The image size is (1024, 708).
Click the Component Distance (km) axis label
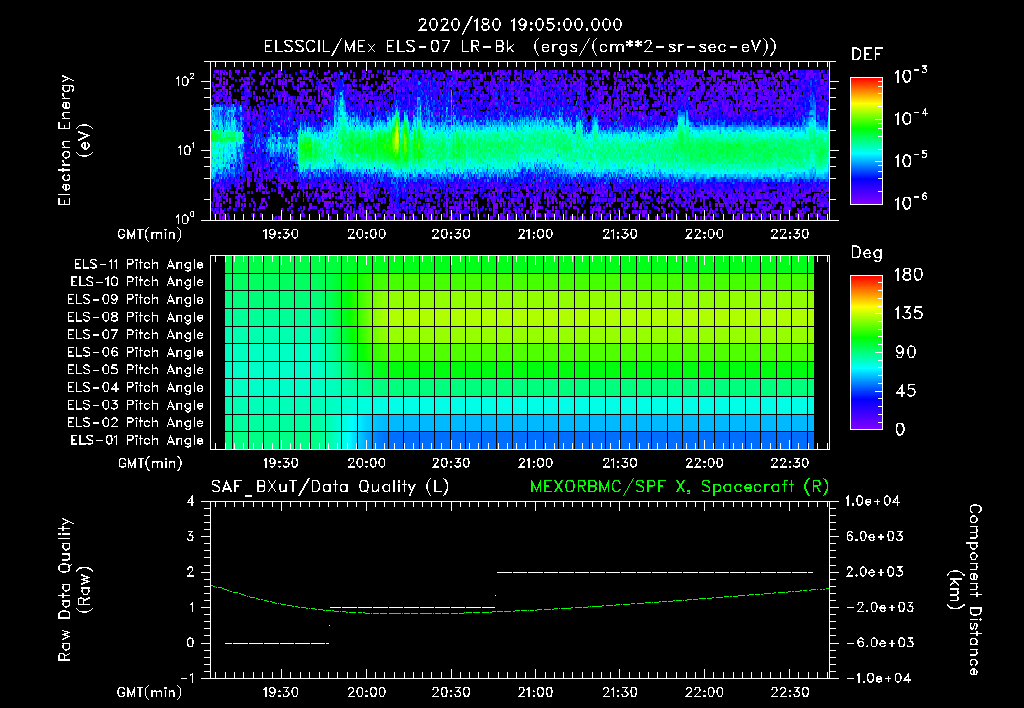pyautogui.click(x=965, y=590)
